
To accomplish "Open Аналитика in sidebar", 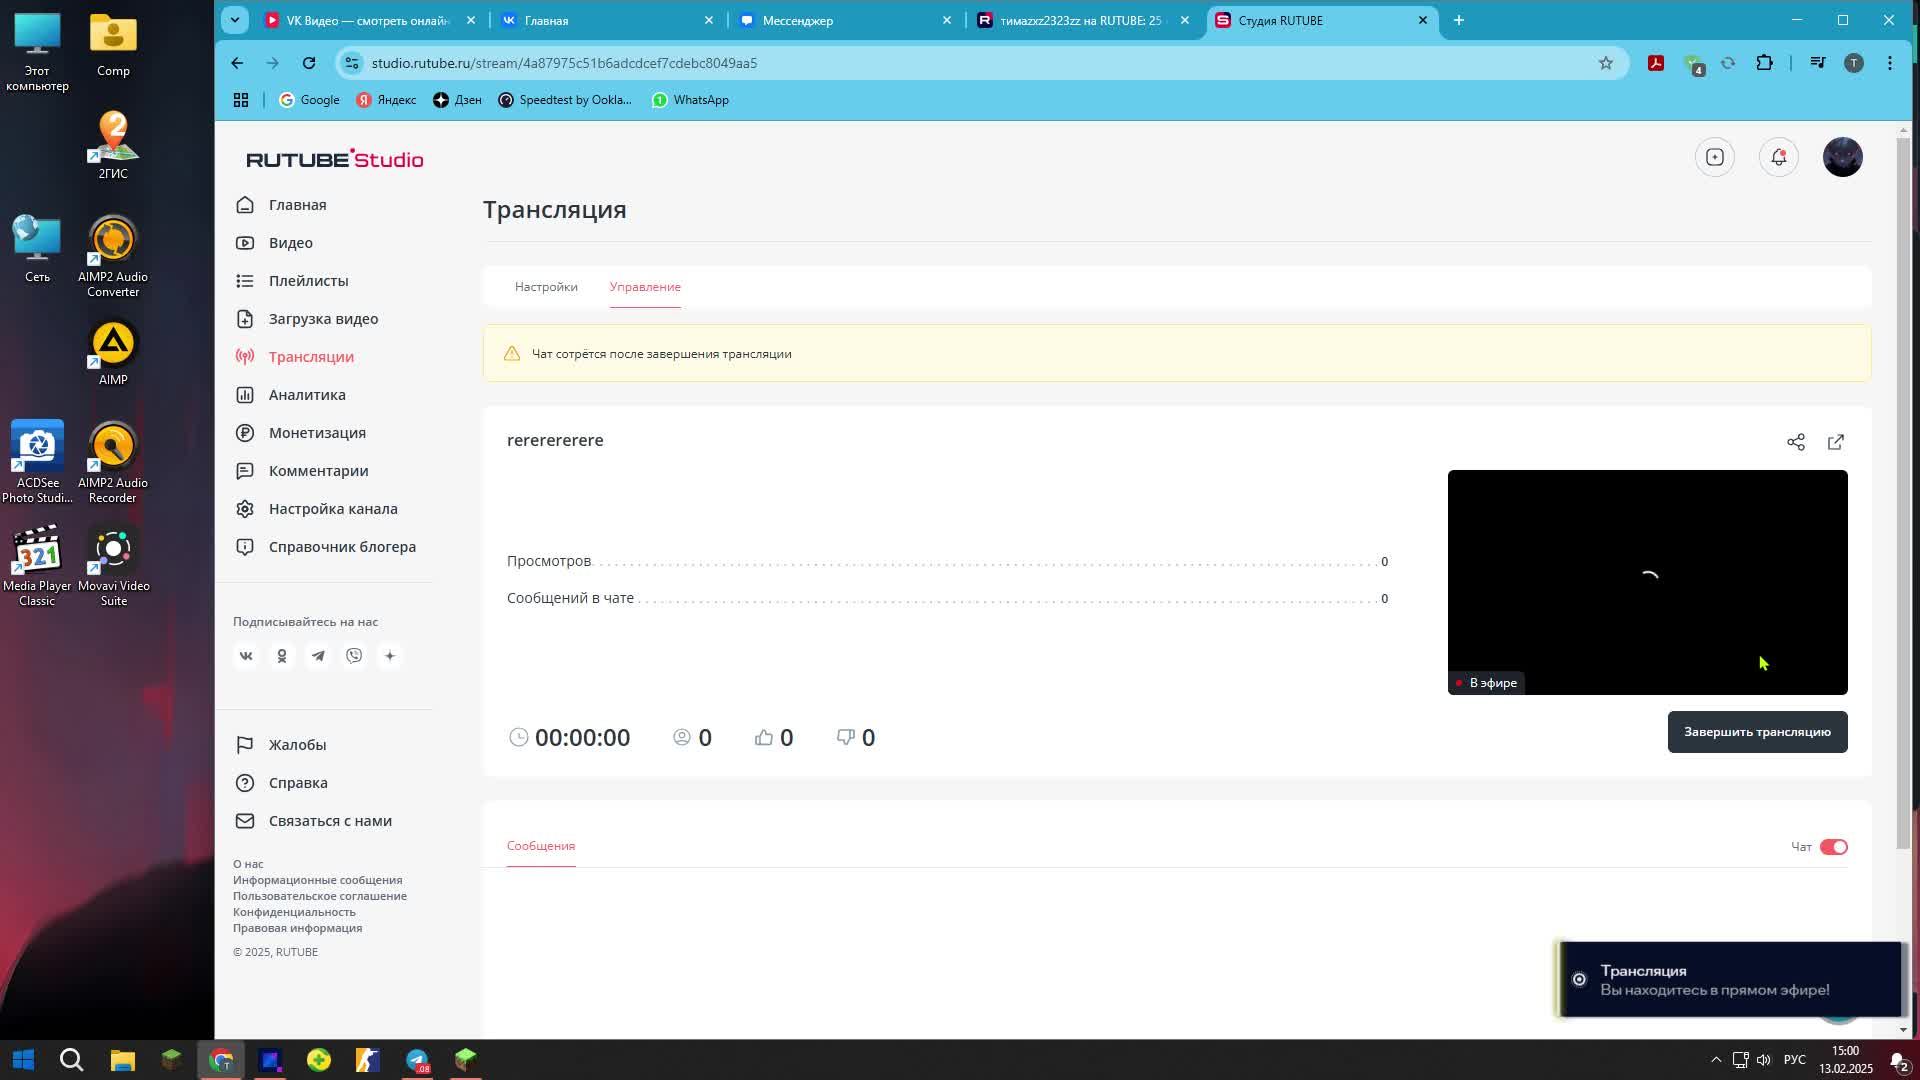I will pos(307,395).
